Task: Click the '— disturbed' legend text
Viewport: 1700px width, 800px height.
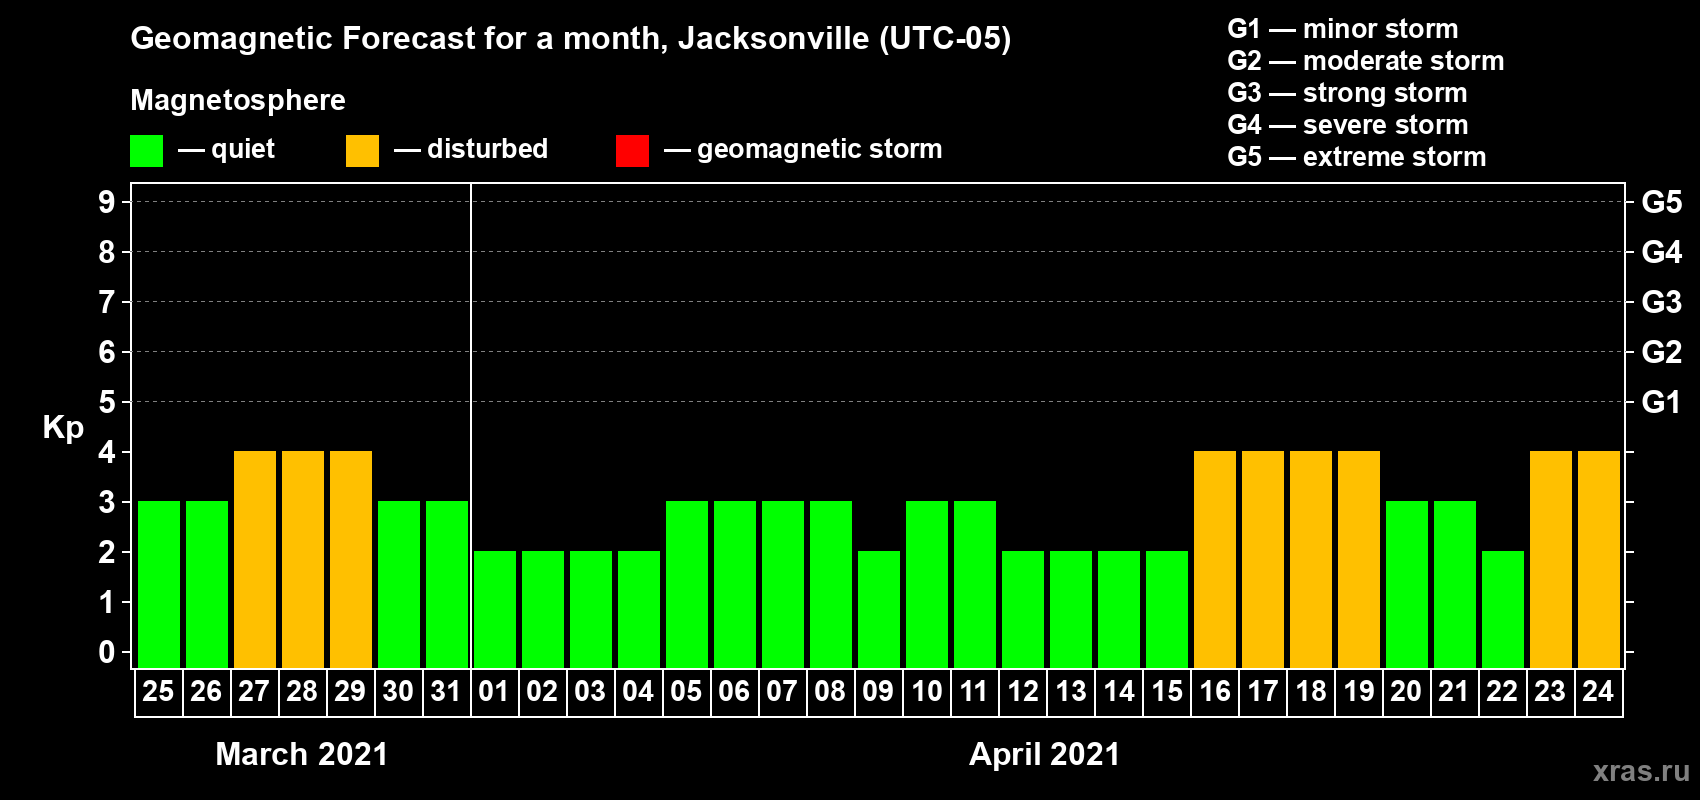Action: point(471,149)
